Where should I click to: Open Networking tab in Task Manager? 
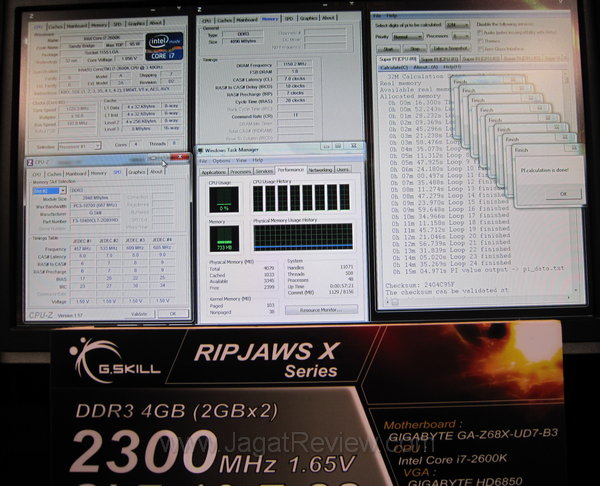click(320, 170)
